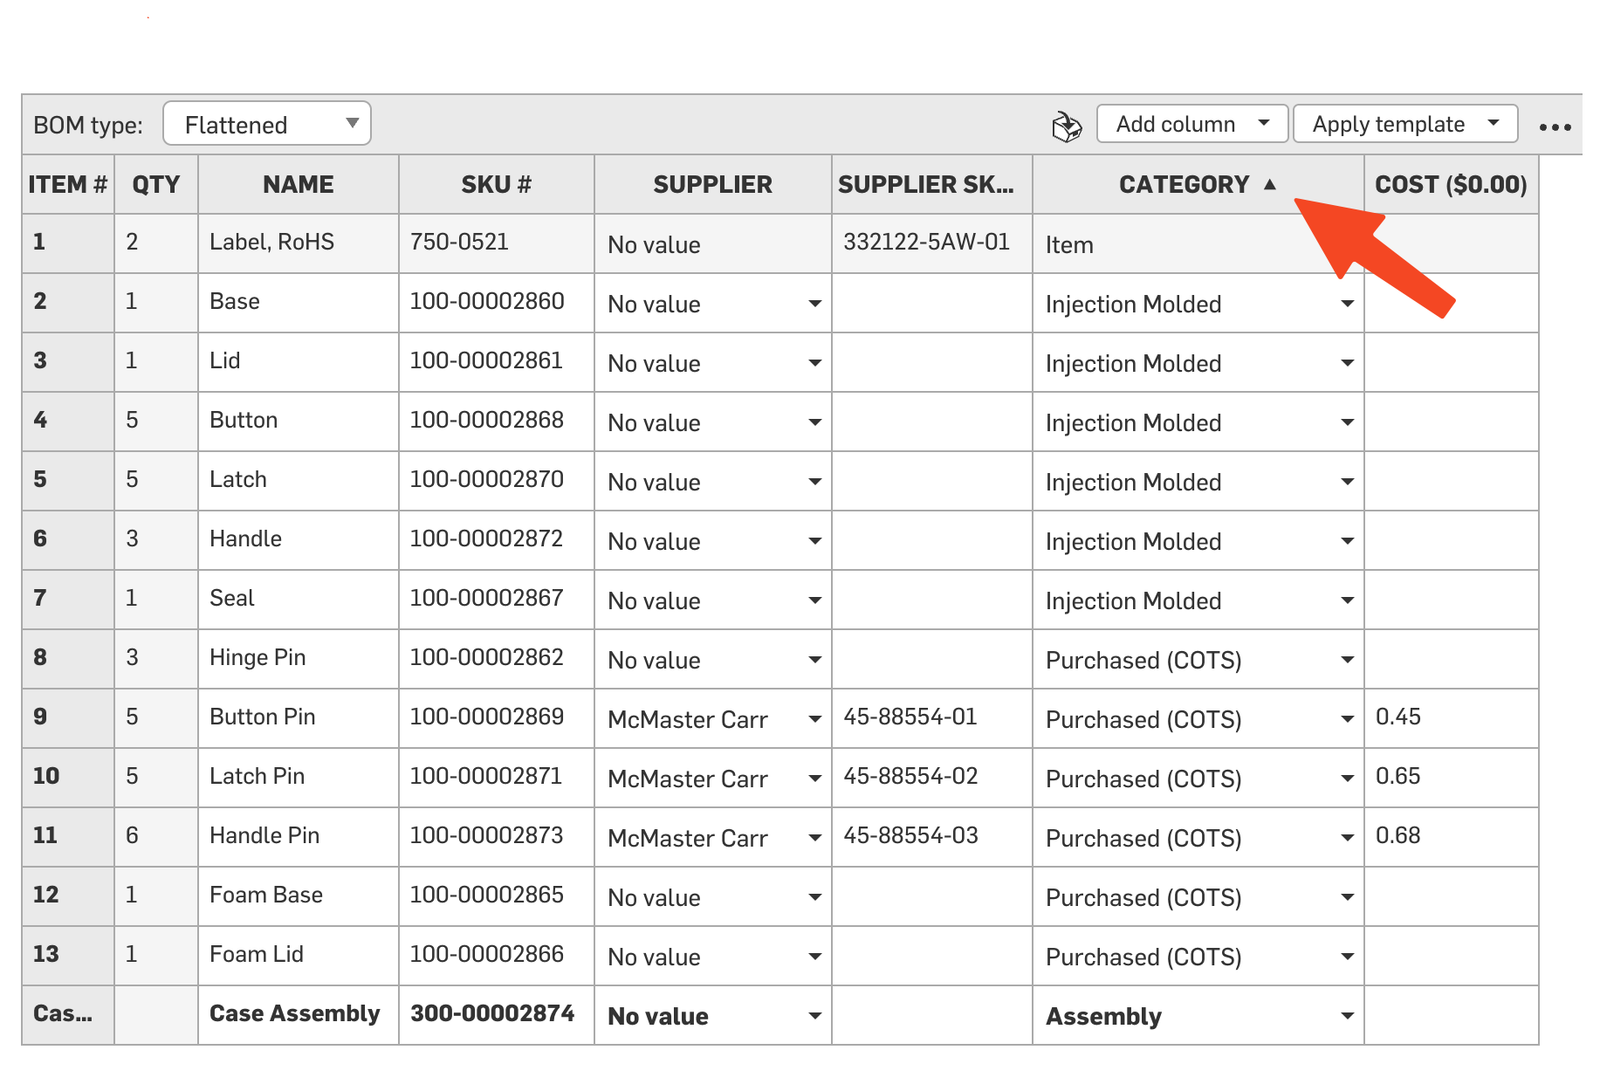
Task: Expand the Apply template menu
Action: point(1404,124)
